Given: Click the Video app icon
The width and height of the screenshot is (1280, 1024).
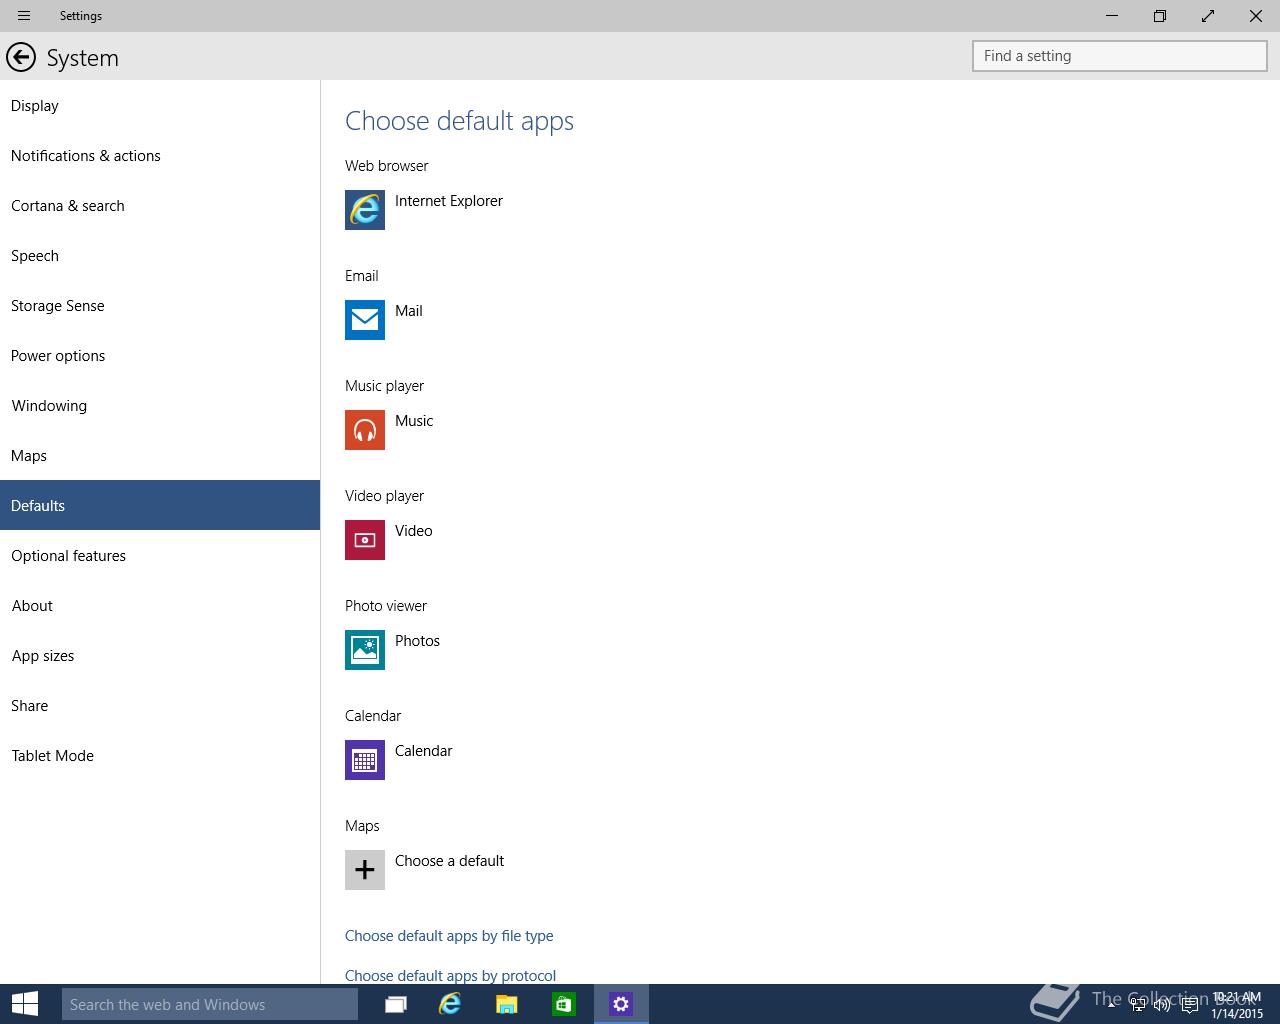Looking at the screenshot, I should 365,540.
